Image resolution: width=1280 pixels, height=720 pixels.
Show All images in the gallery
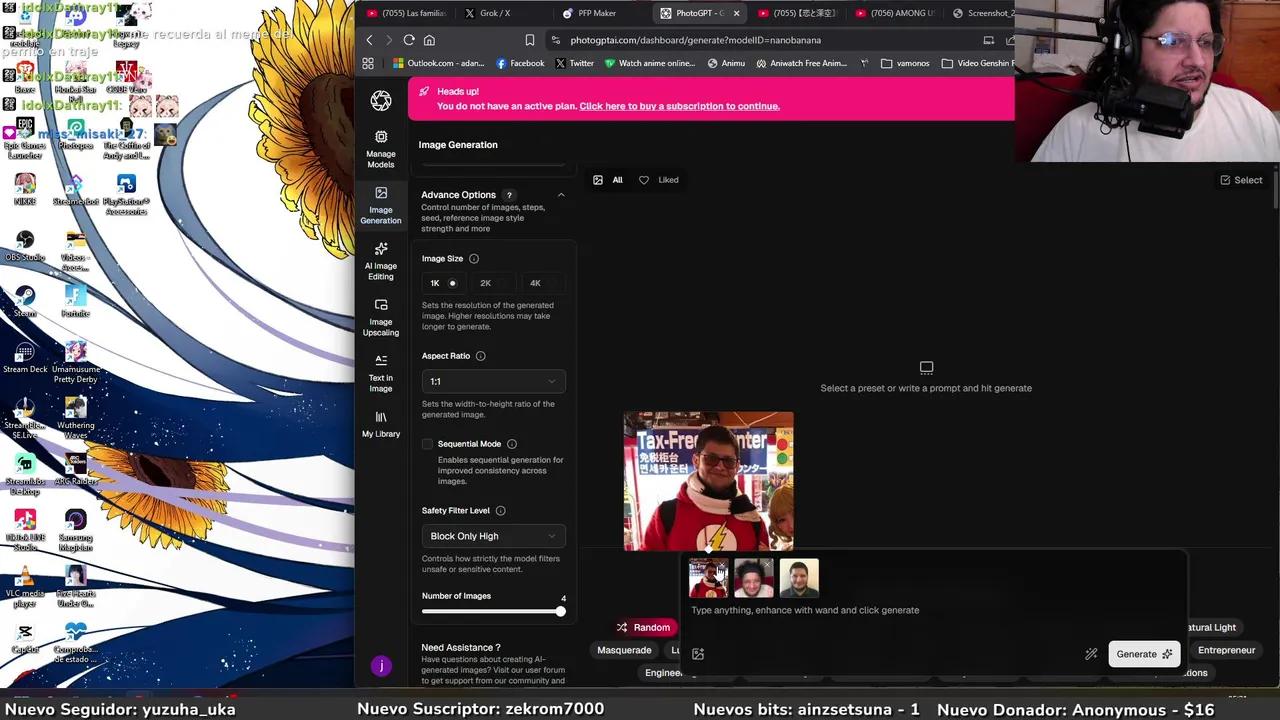608,180
